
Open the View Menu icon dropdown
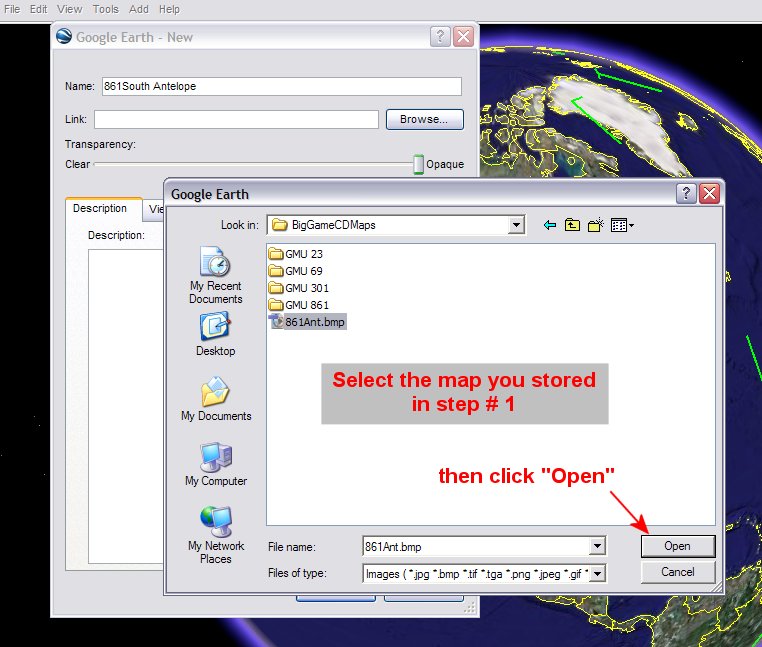pos(622,225)
